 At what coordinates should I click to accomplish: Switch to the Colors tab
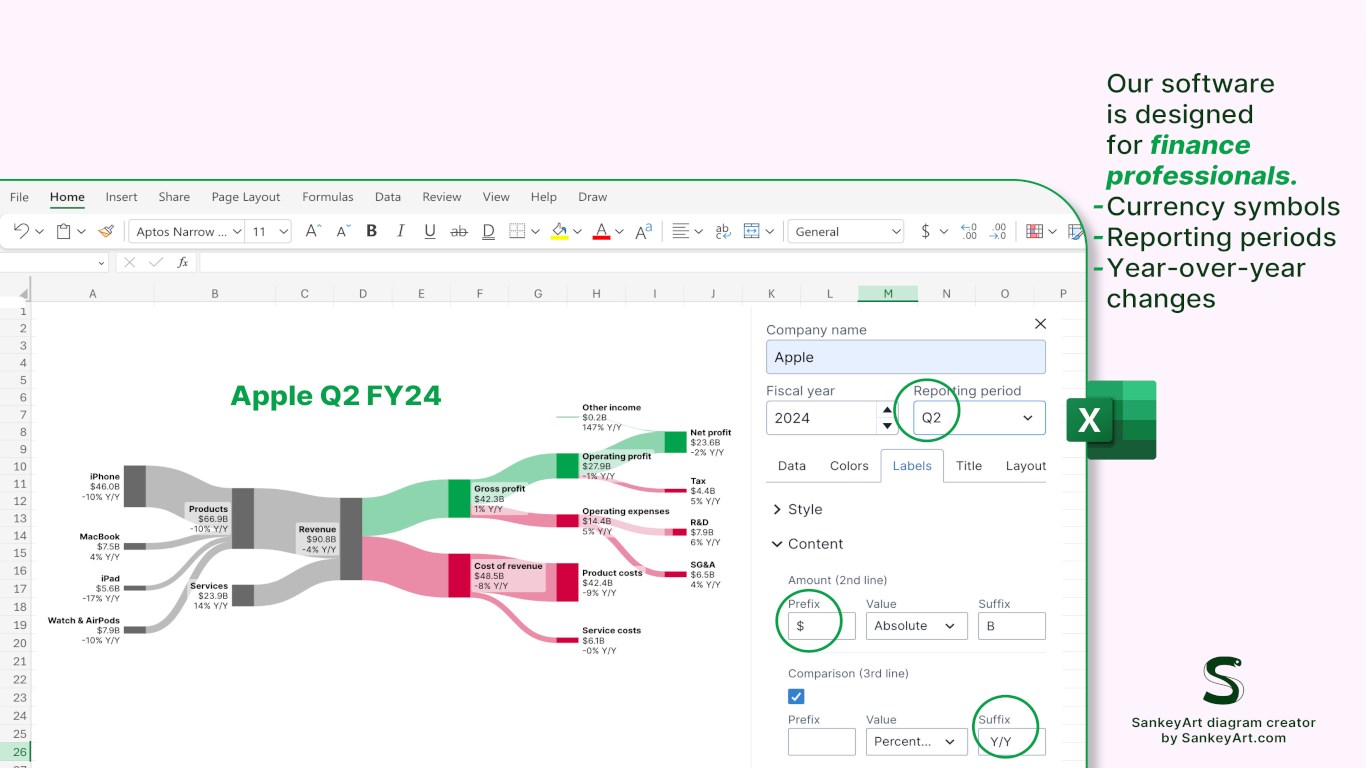pyautogui.click(x=849, y=466)
